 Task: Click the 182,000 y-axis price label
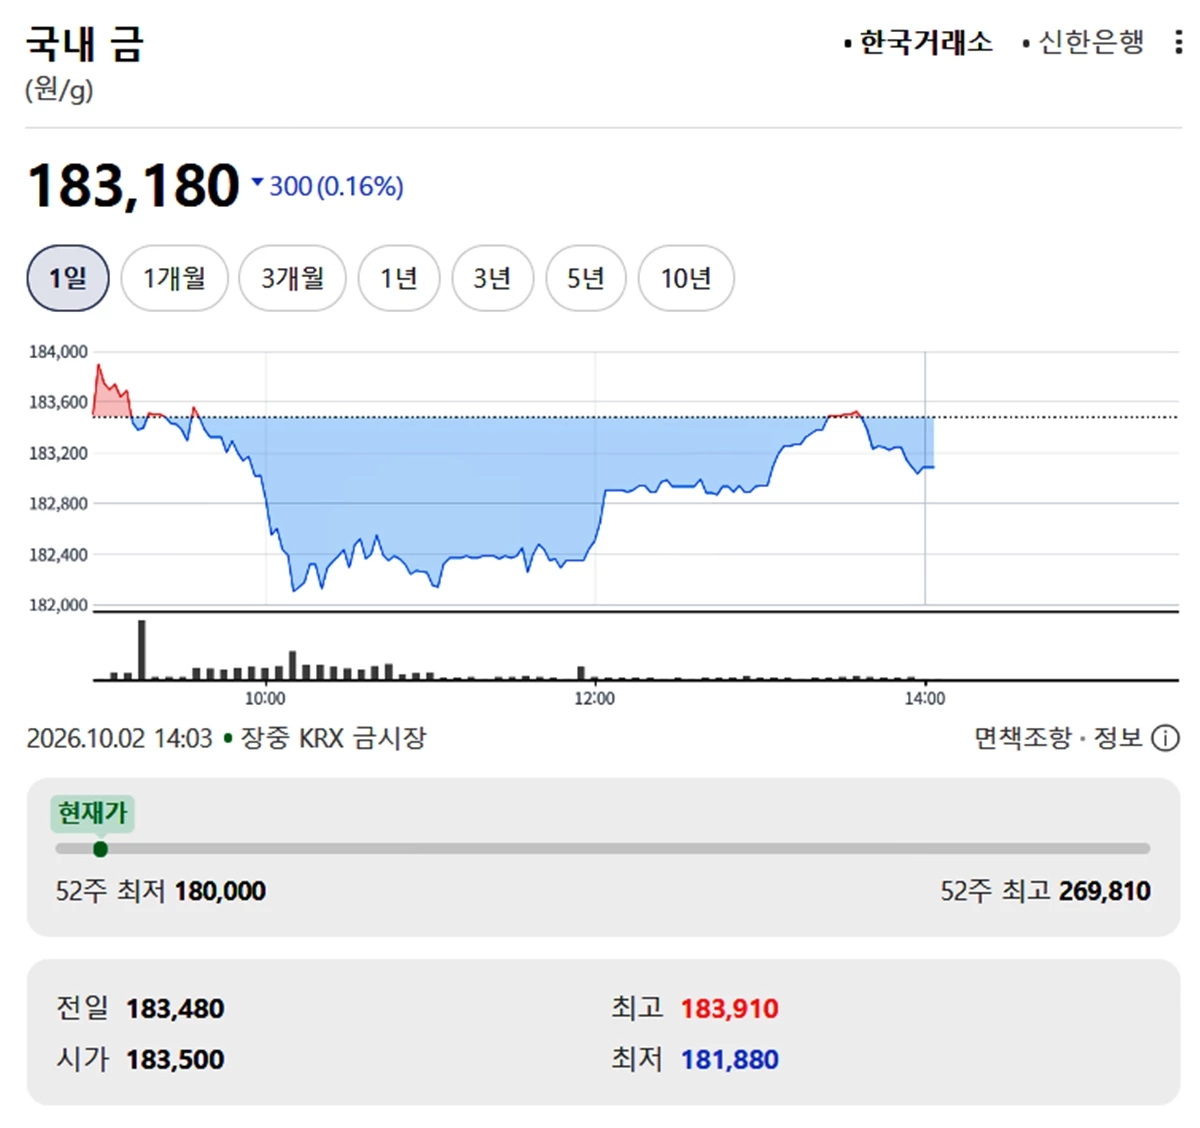[x=58, y=605]
